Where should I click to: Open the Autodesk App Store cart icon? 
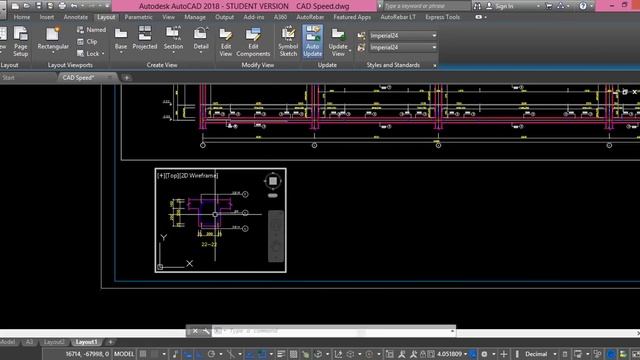tap(549, 6)
